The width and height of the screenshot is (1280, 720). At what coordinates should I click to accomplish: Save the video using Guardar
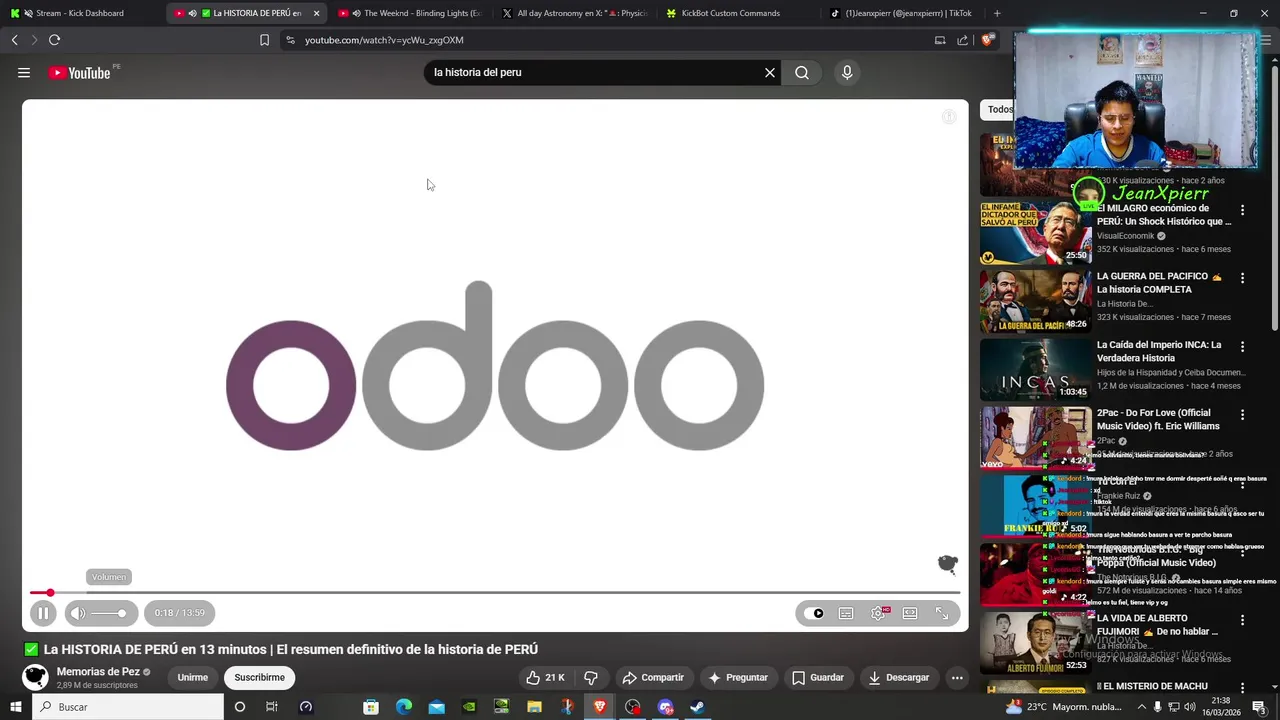pos(818,678)
